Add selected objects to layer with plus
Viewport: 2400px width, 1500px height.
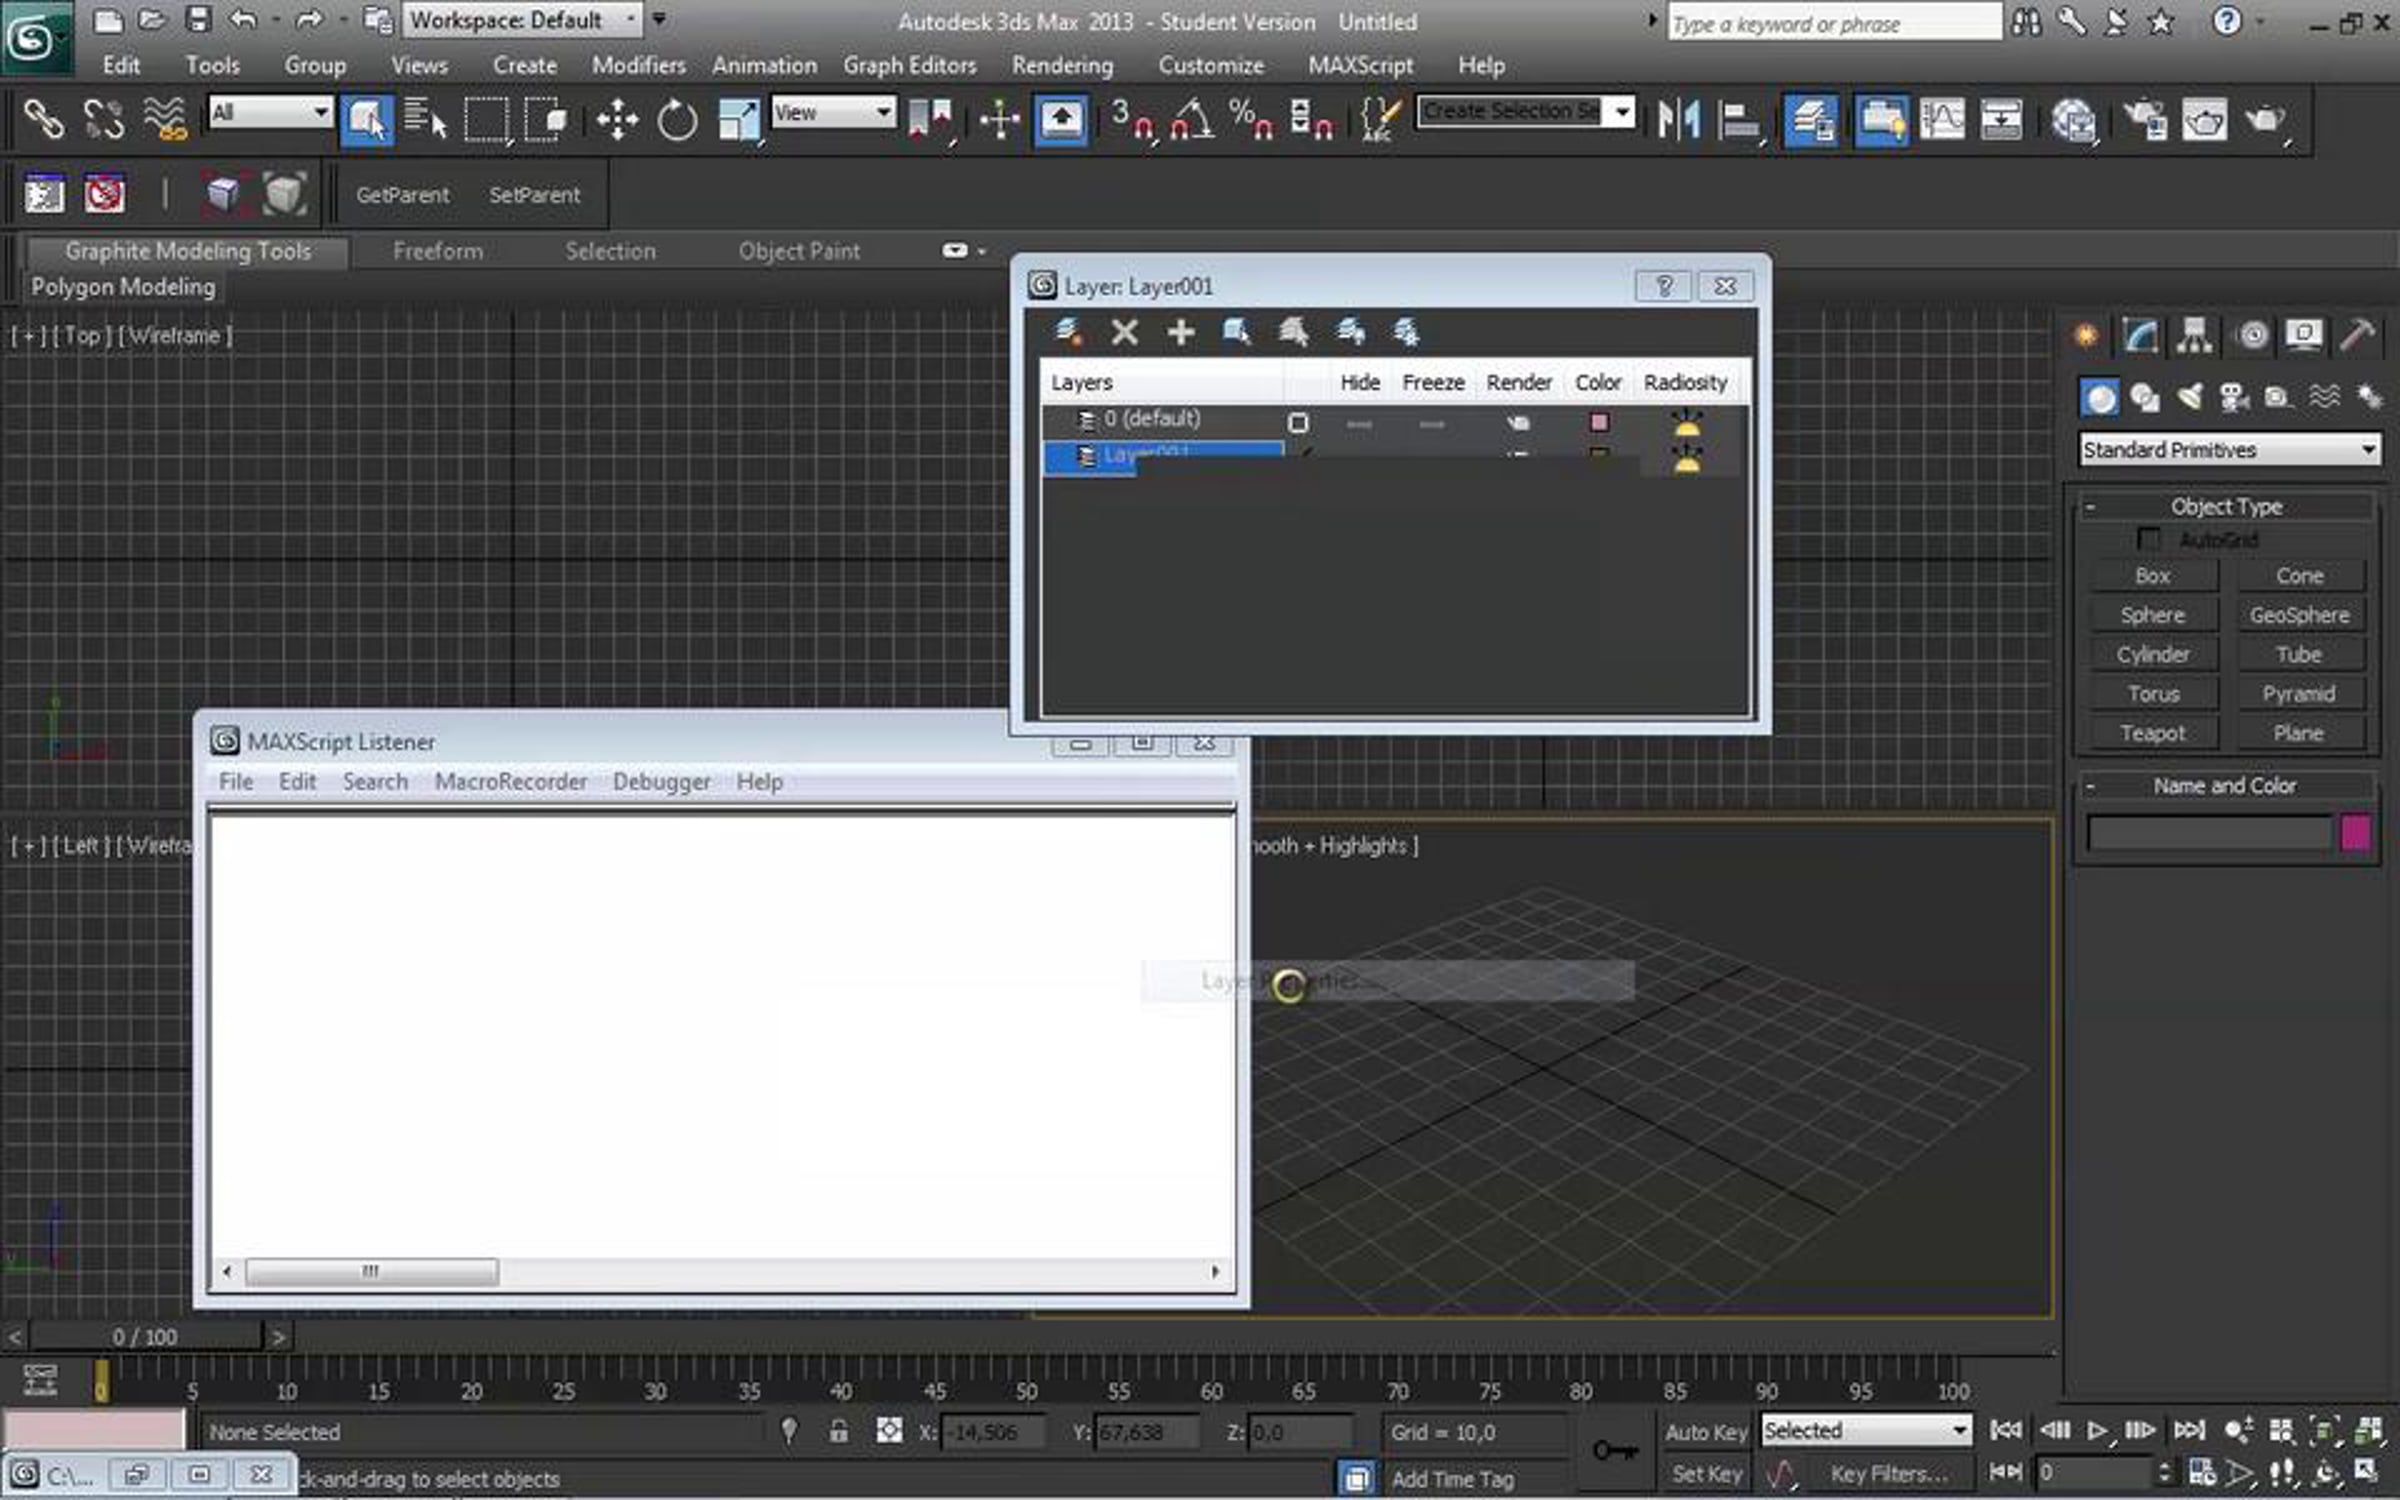point(1181,332)
